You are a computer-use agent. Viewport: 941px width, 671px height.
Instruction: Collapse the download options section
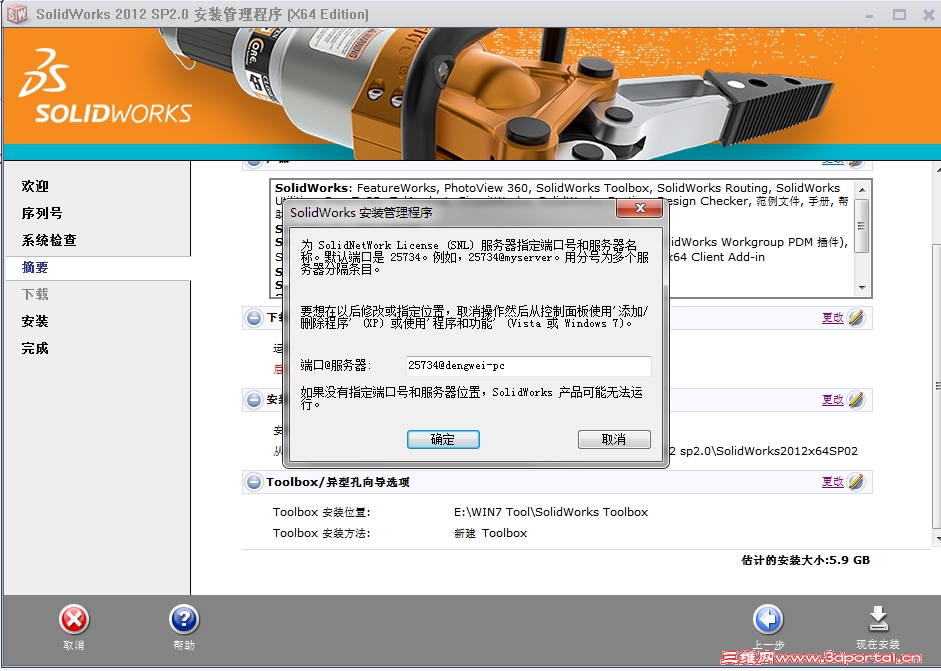pos(254,318)
